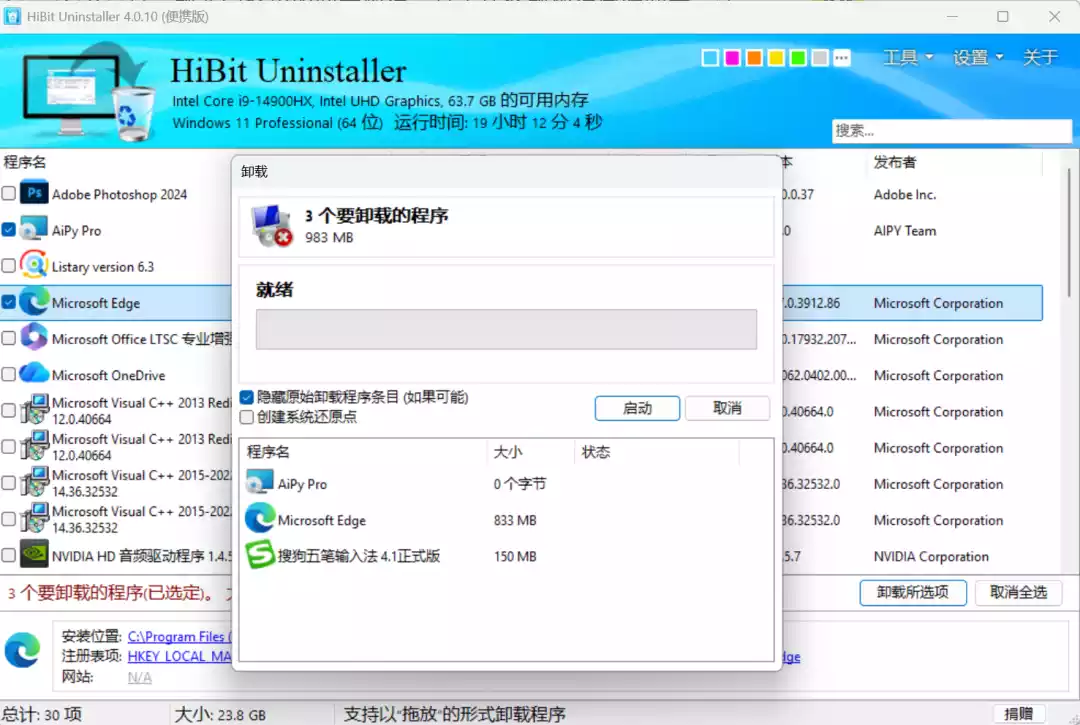This screenshot has height=725, width=1080.
Task: Click the large Edge icon in the details panel
Action: (x=23, y=649)
